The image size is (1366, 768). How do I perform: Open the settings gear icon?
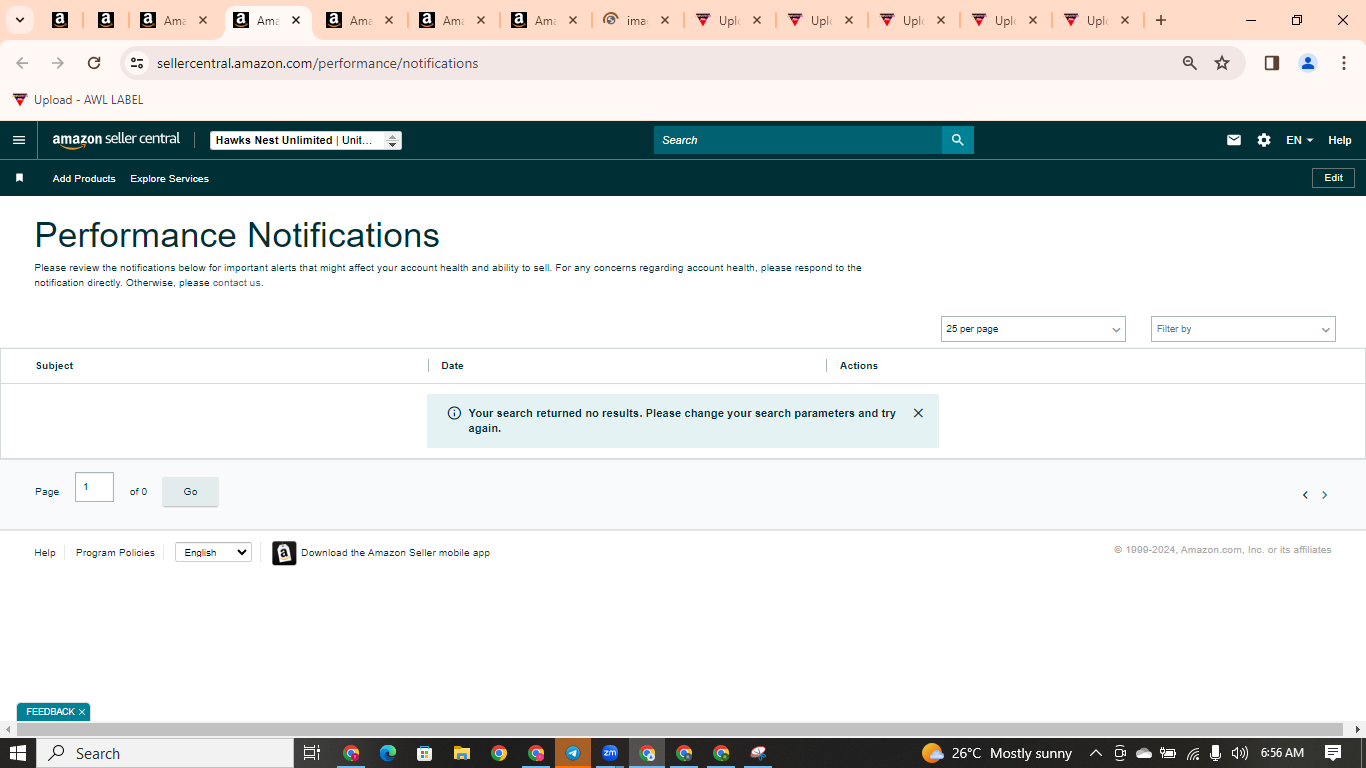click(1264, 140)
